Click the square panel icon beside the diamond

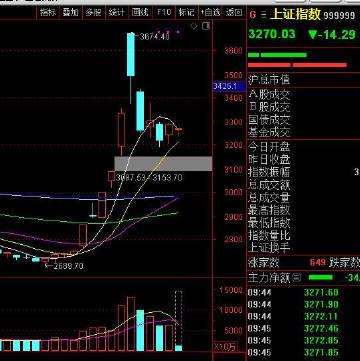pos(206,26)
